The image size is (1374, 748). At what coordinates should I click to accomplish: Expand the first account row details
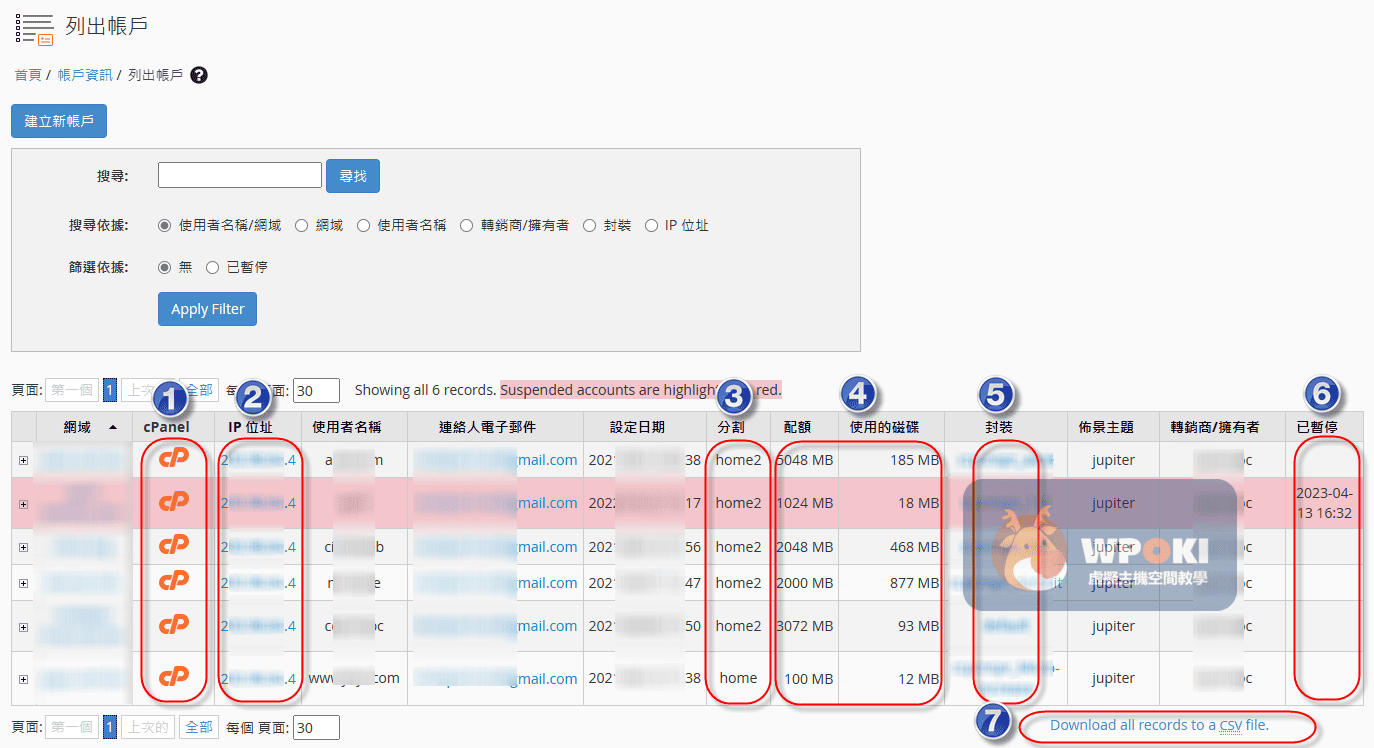23,461
